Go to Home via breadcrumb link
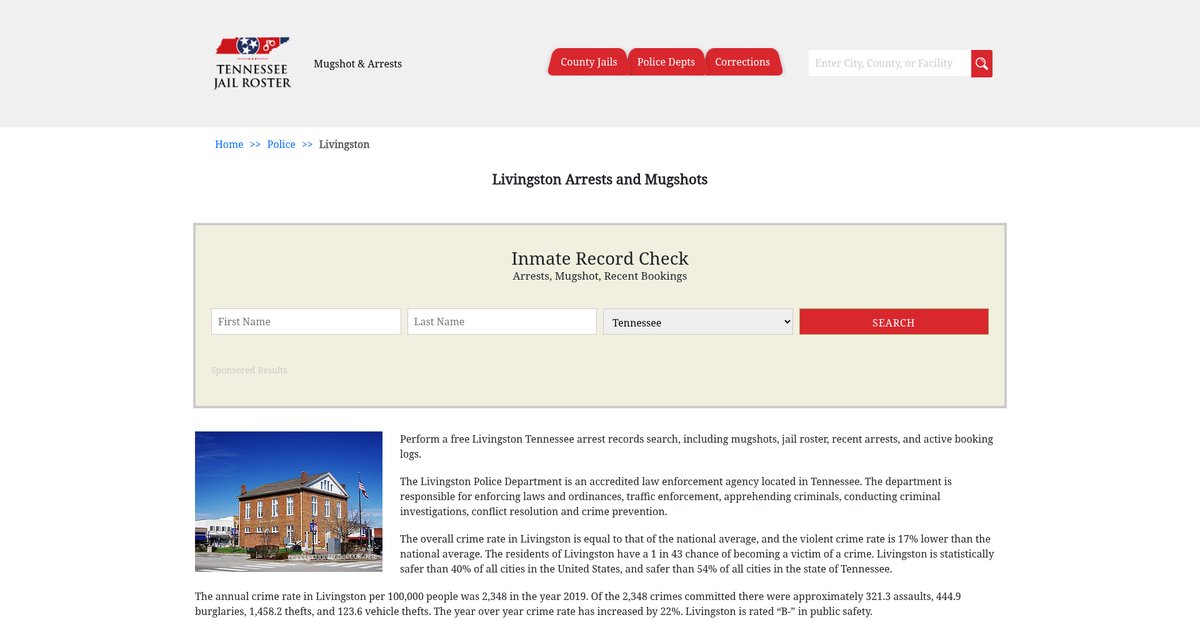1200x620 pixels. (229, 145)
